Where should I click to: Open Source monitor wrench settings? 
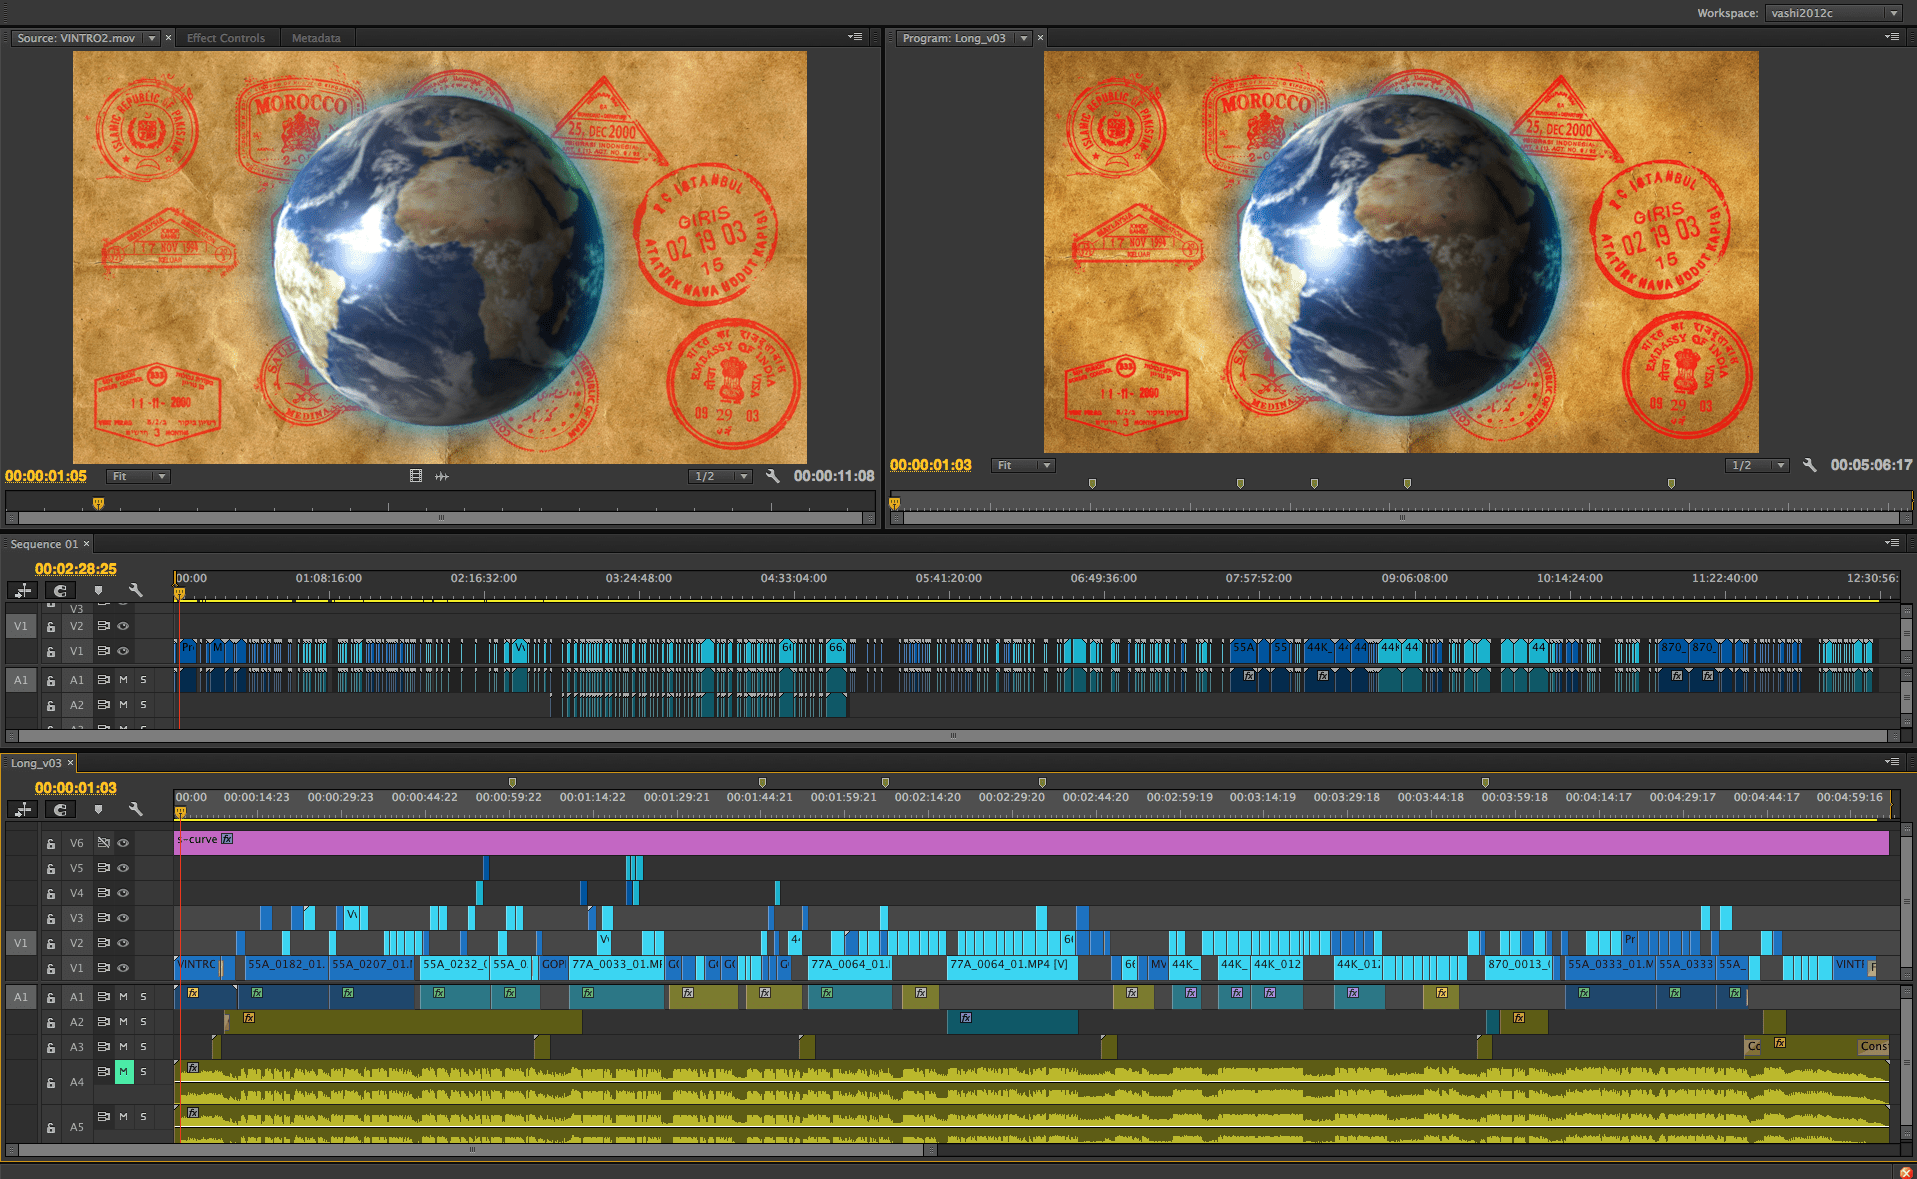pyautogui.click(x=773, y=476)
